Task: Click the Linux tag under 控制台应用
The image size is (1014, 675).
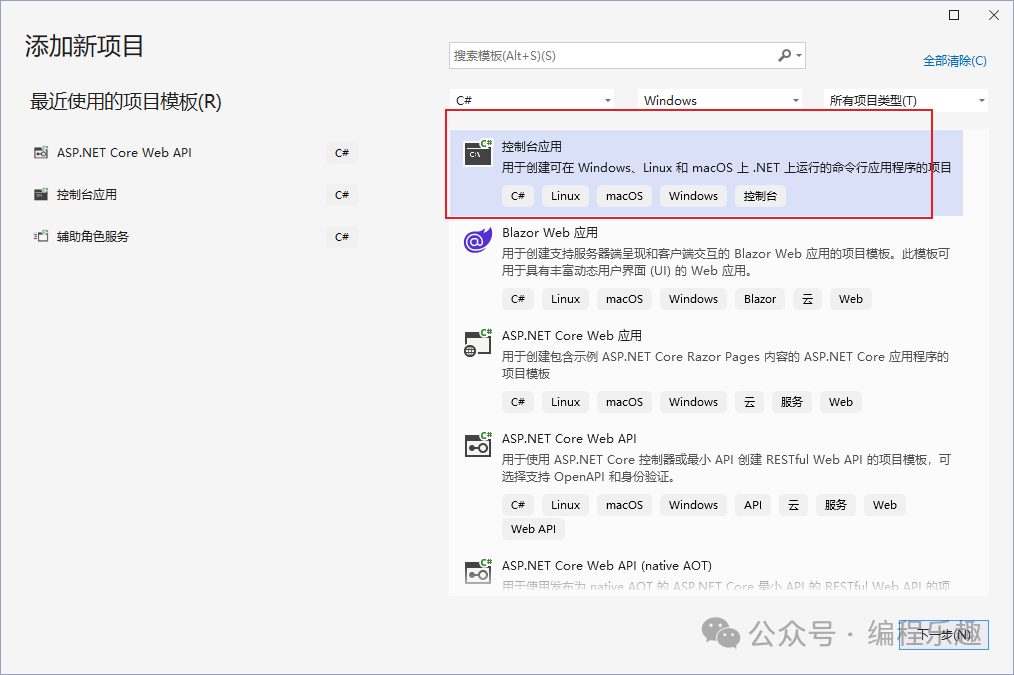Action: pos(565,196)
